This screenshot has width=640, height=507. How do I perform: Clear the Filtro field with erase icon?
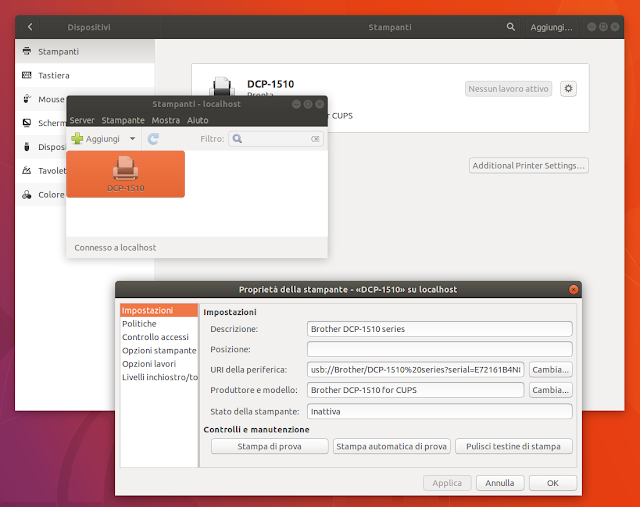click(315, 139)
